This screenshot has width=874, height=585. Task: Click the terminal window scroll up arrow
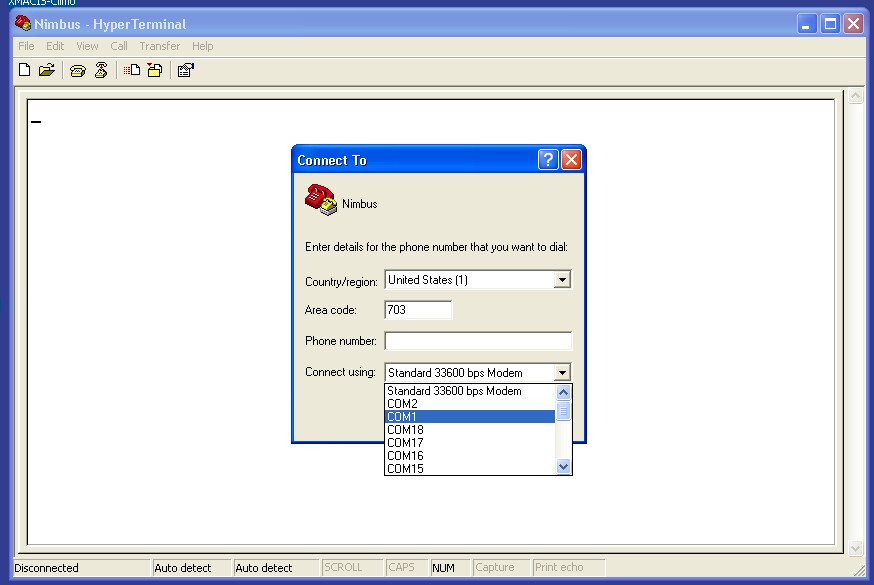point(855,96)
